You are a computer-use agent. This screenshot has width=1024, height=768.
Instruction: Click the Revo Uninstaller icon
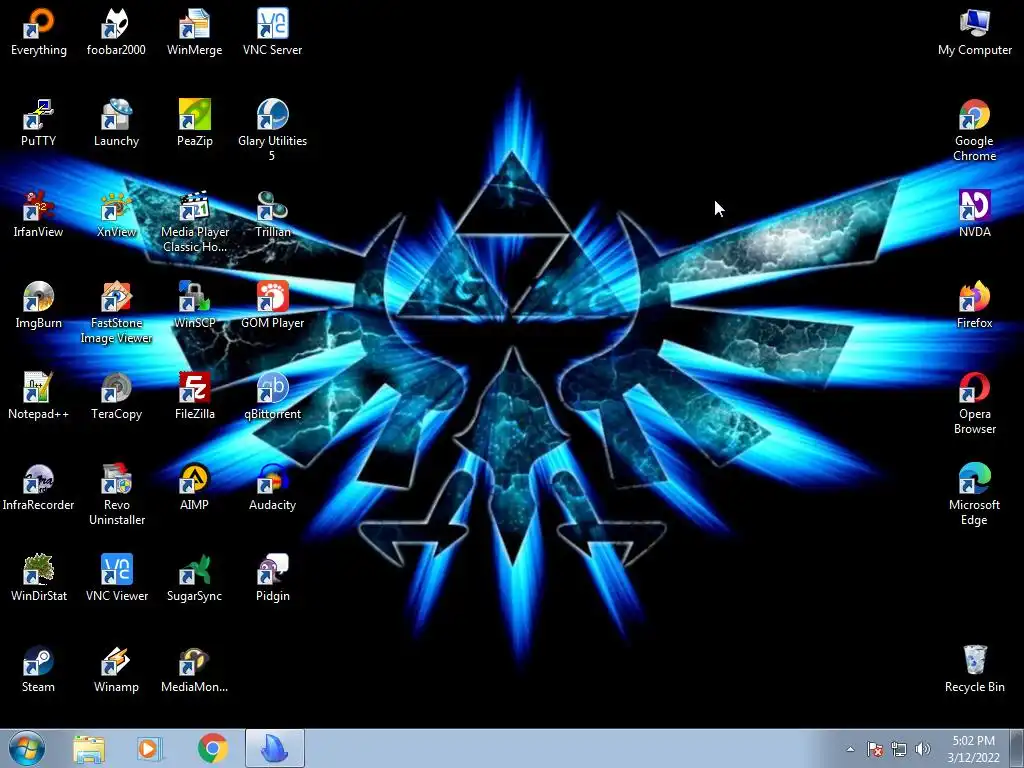click(x=116, y=494)
